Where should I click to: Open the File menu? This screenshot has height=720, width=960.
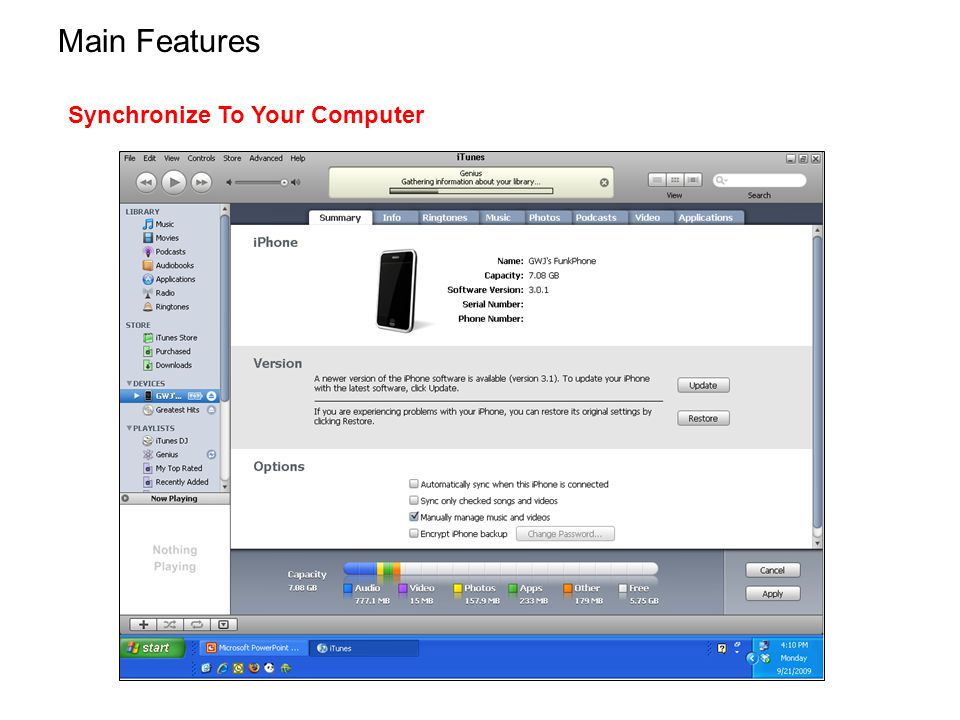pyautogui.click(x=130, y=158)
